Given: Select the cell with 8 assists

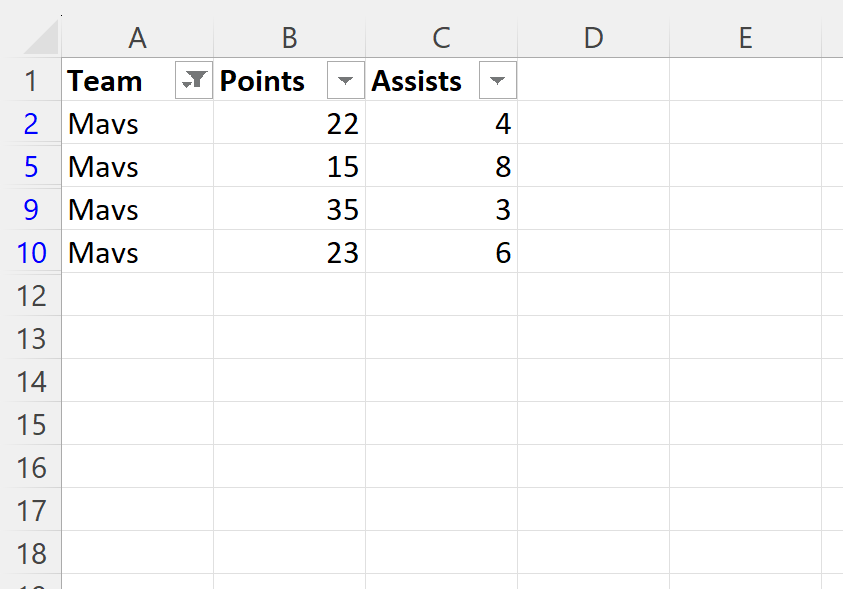Looking at the screenshot, I should click(442, 166).
